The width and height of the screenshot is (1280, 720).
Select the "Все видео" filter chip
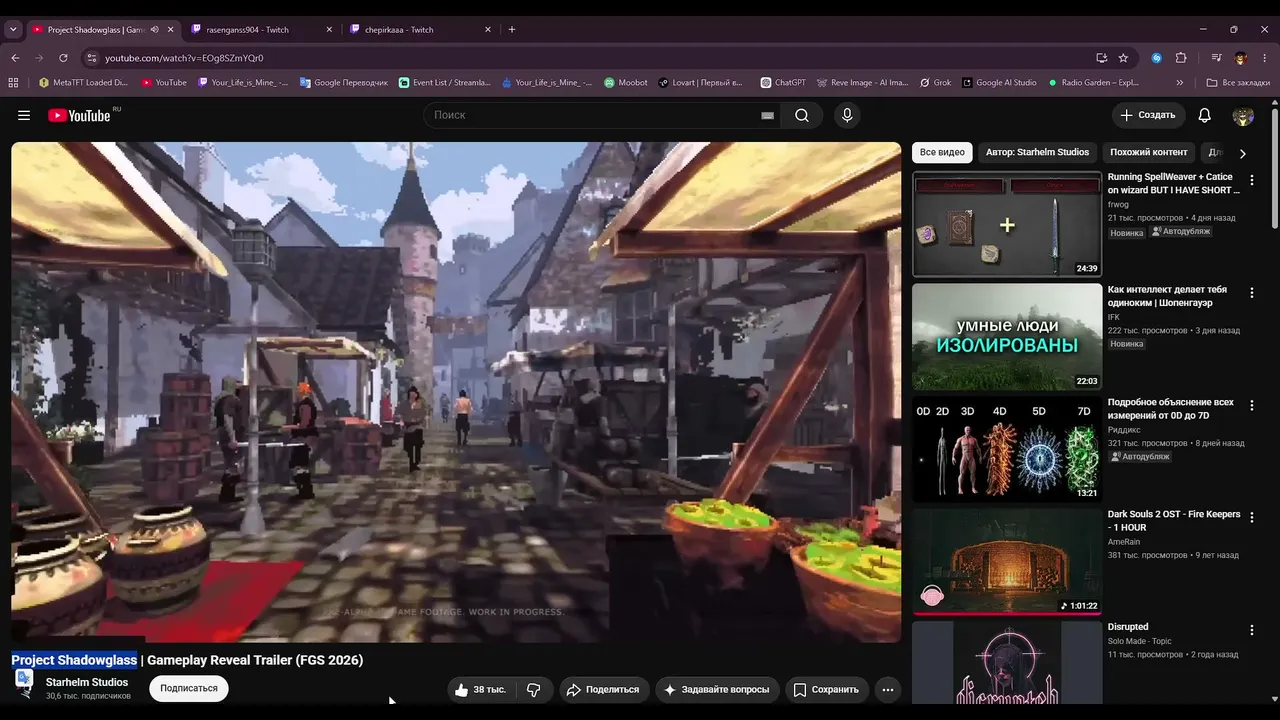click(x=942, y=152)
